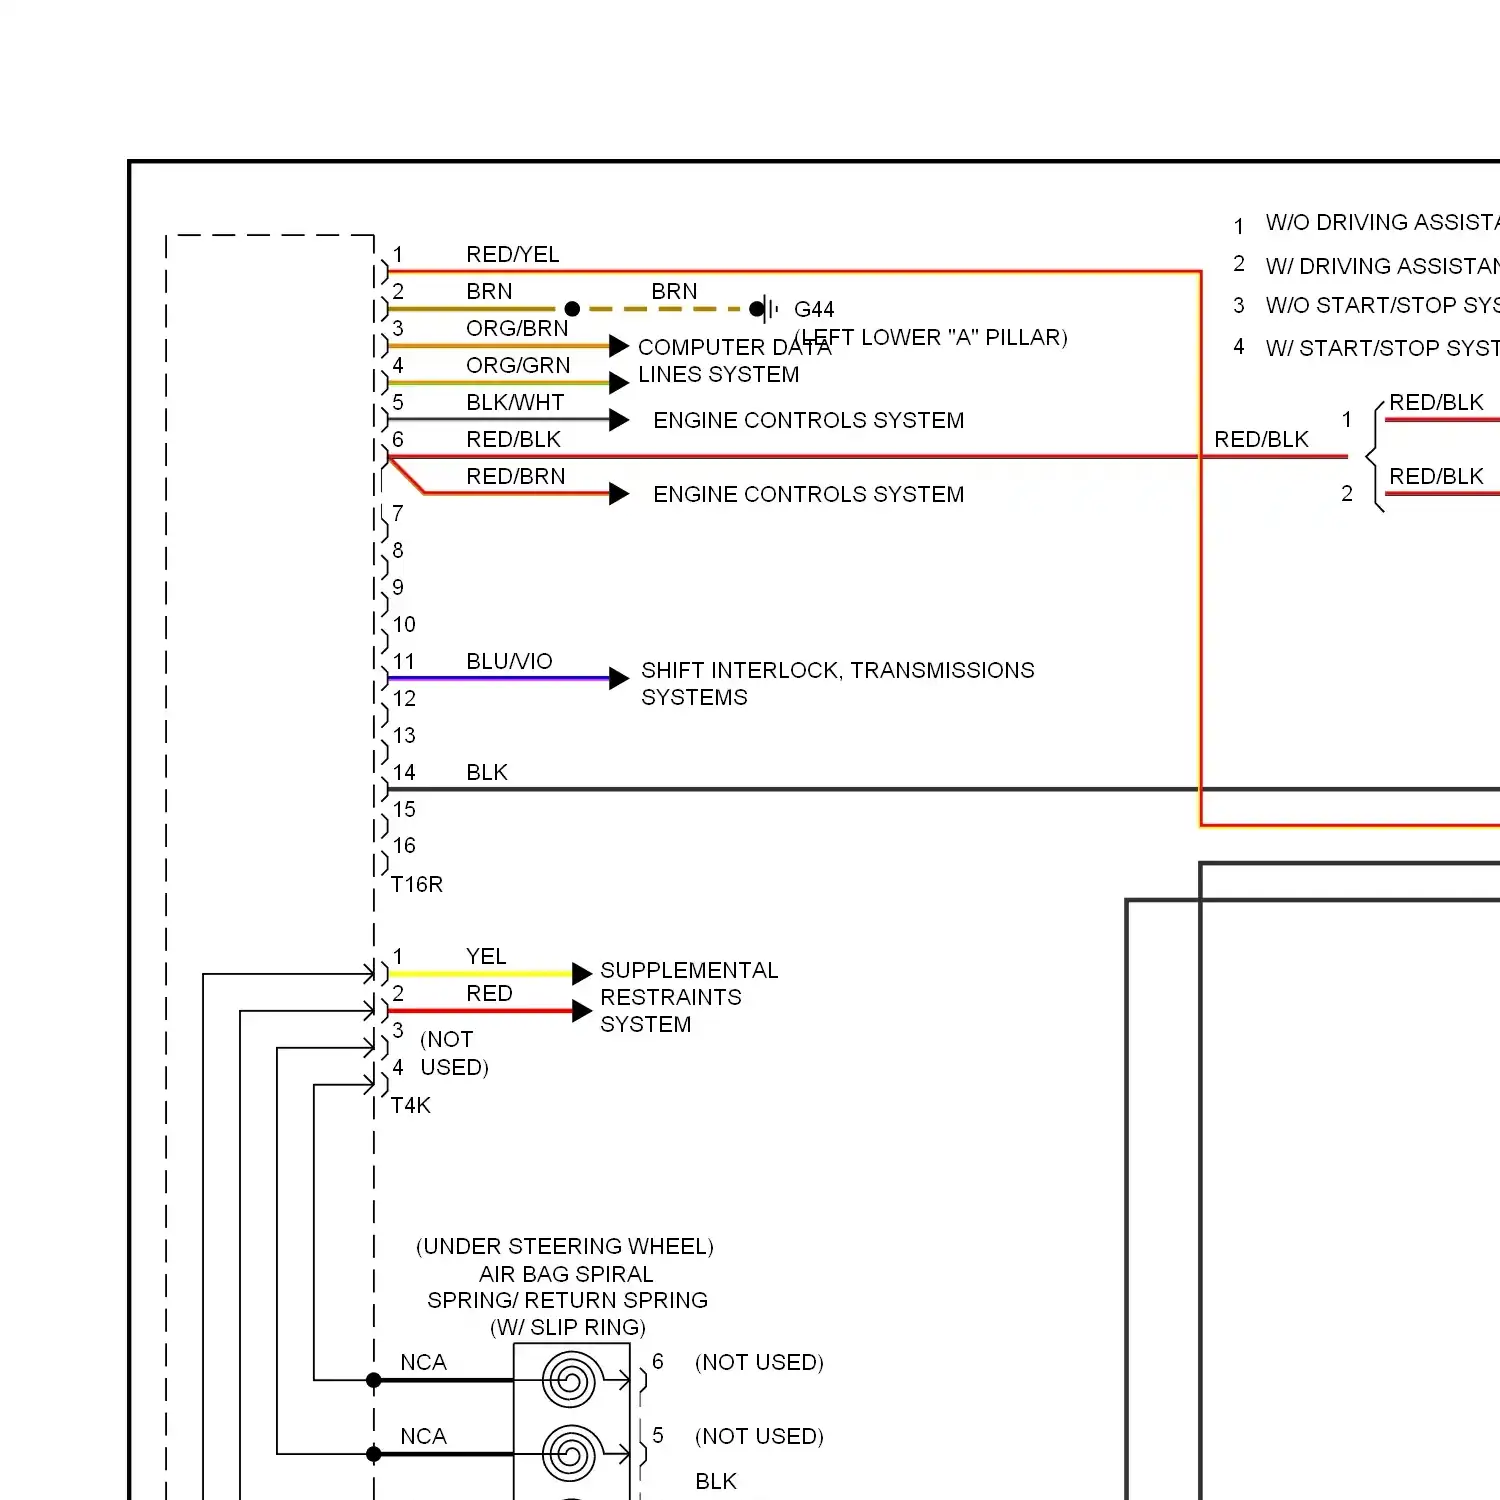Click the ground symbol beside G44
This screenshot has height=1500, width=1500.
click(765, 309)
